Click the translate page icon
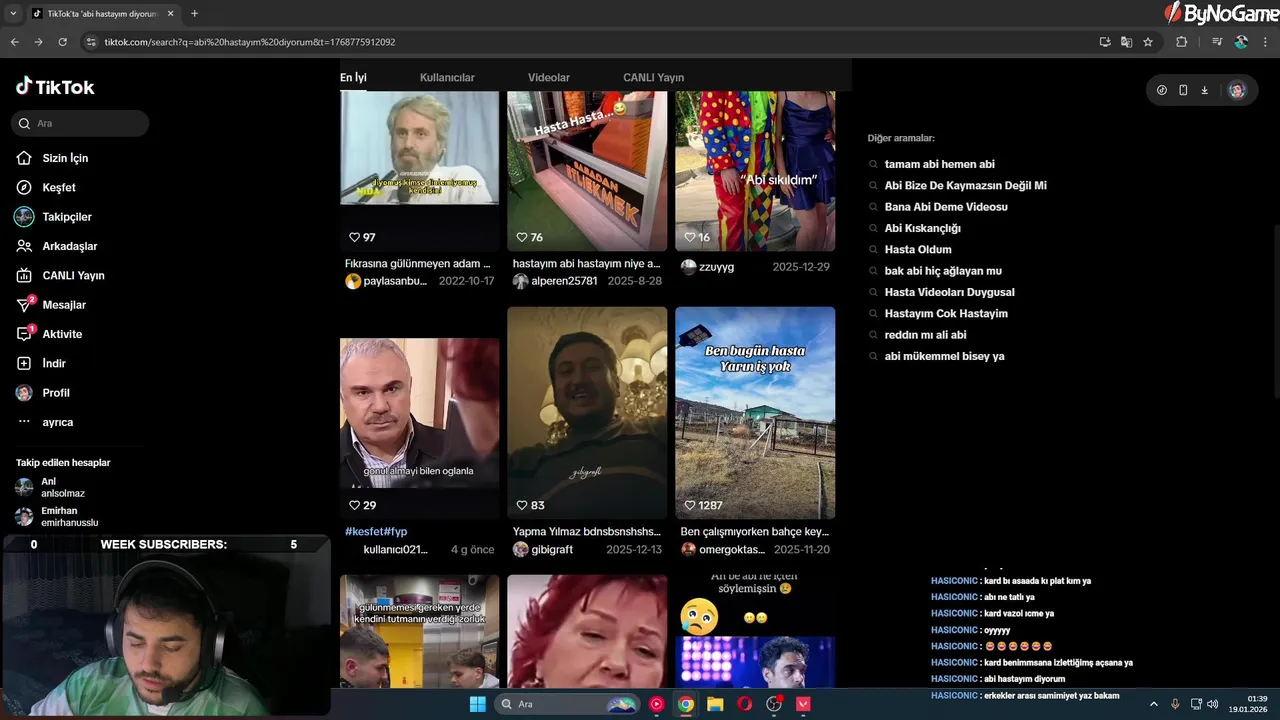1280x720 pixels. 1126,42
